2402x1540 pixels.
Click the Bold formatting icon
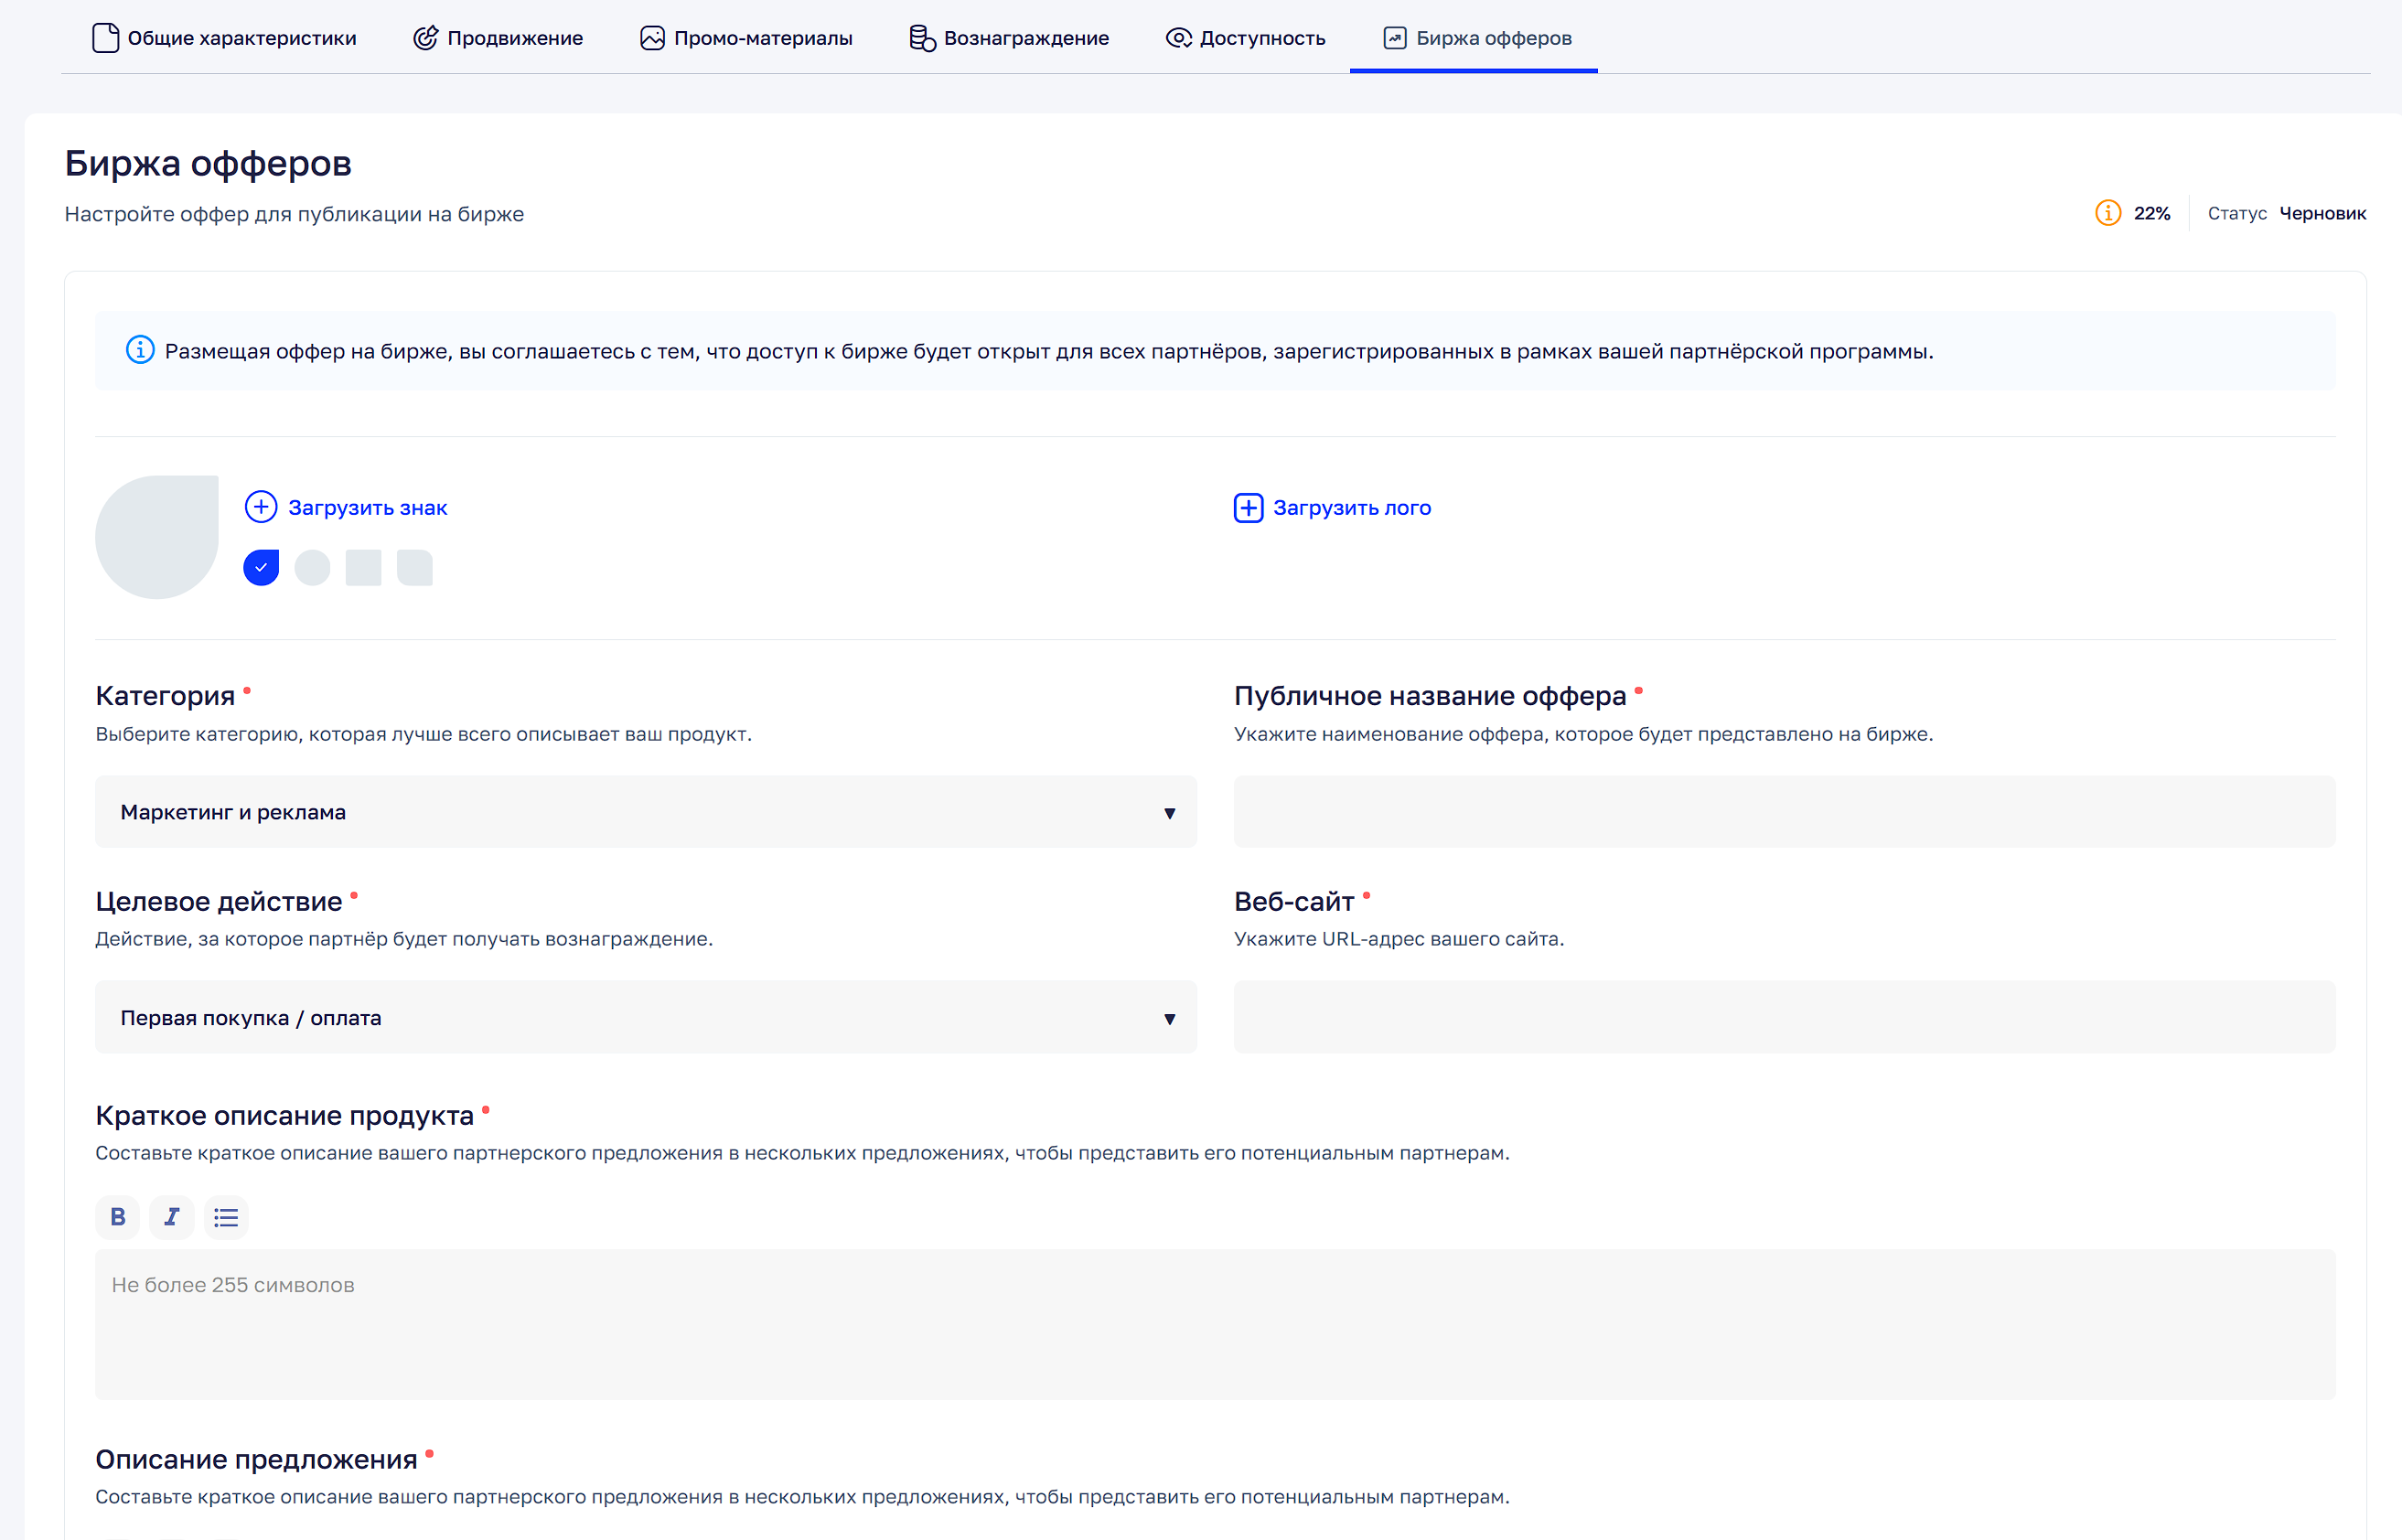(117, 1217)
